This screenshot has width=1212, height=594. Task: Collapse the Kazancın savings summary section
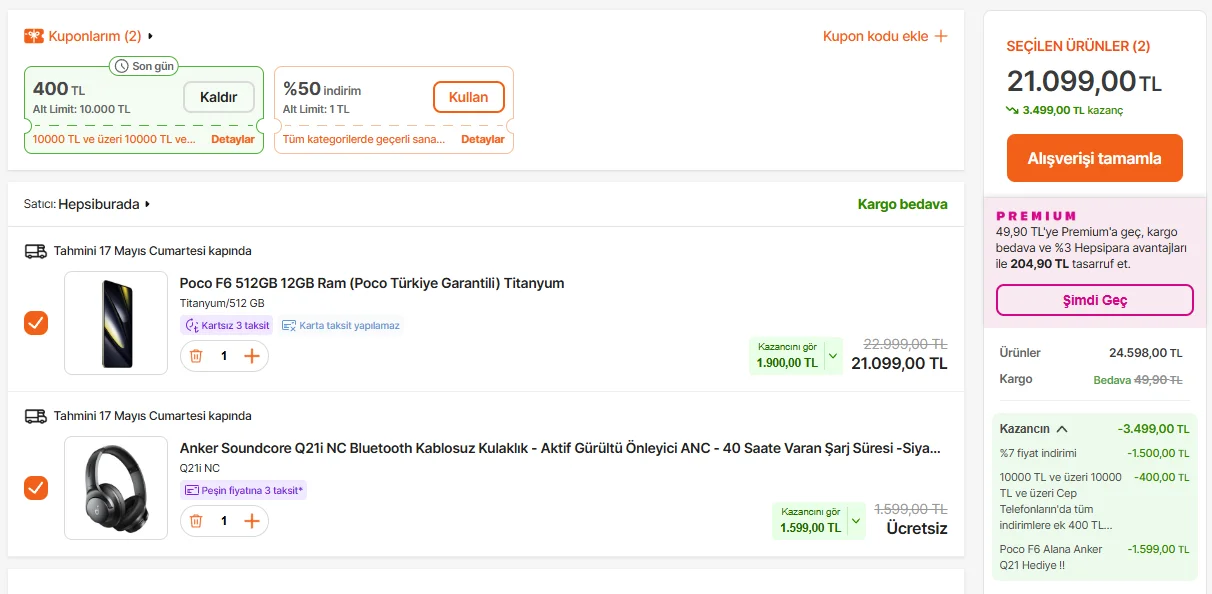point(1062,429)
